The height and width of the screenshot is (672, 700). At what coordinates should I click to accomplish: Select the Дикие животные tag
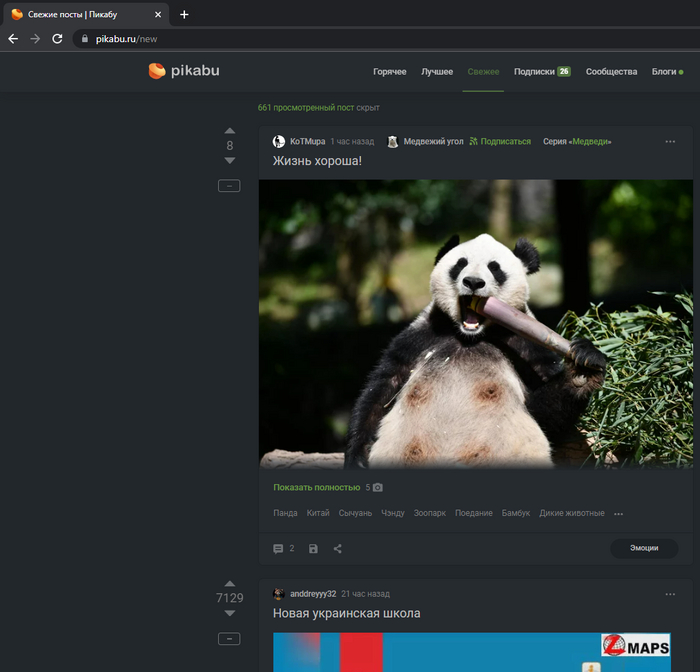coord(572,513)
